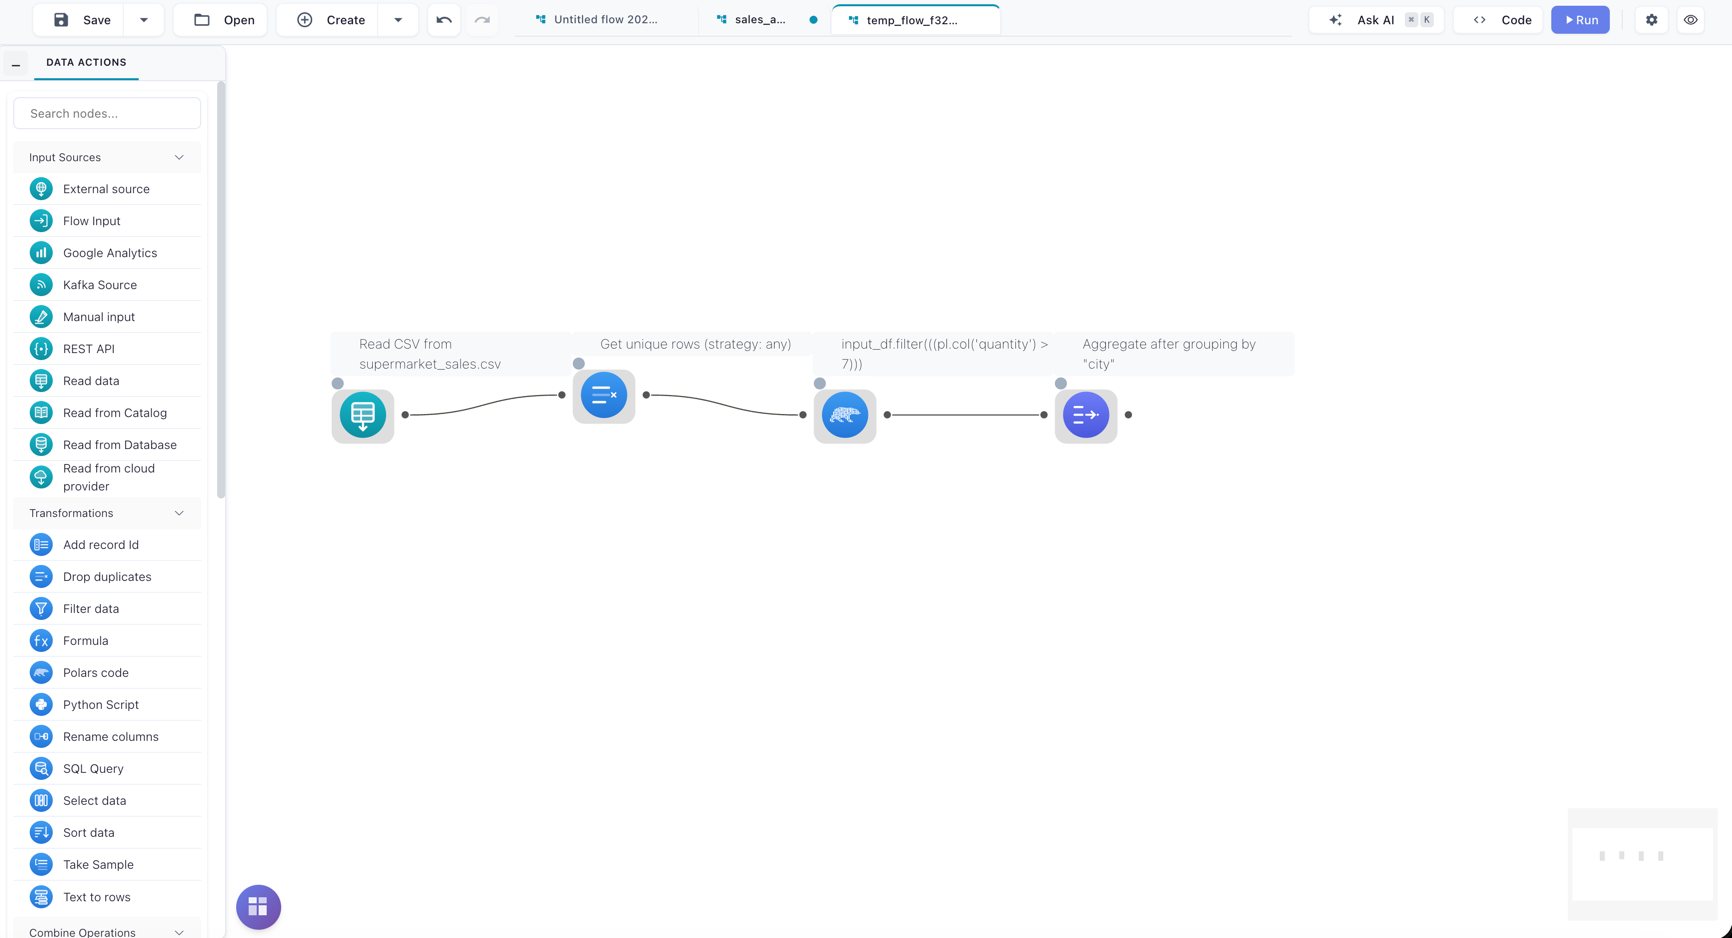
Task: Select Text to rows entry
Action: (107, 897)
